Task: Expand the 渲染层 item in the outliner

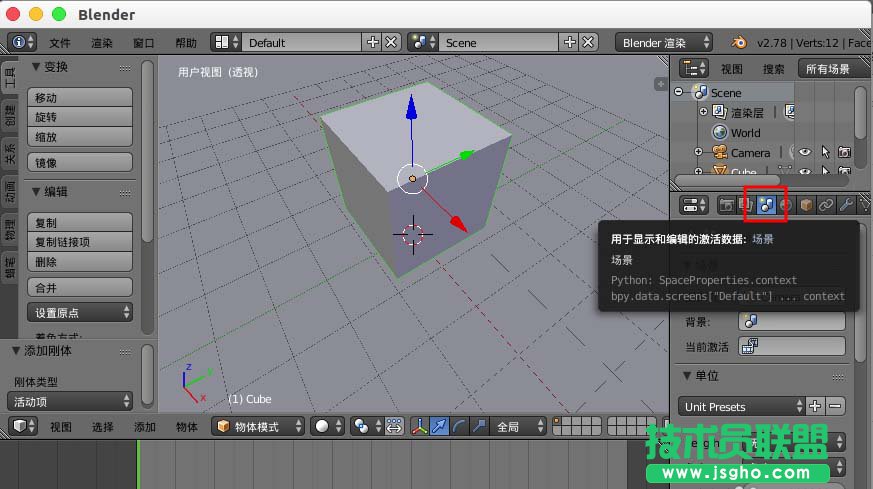Action: [x=703, y=111]
